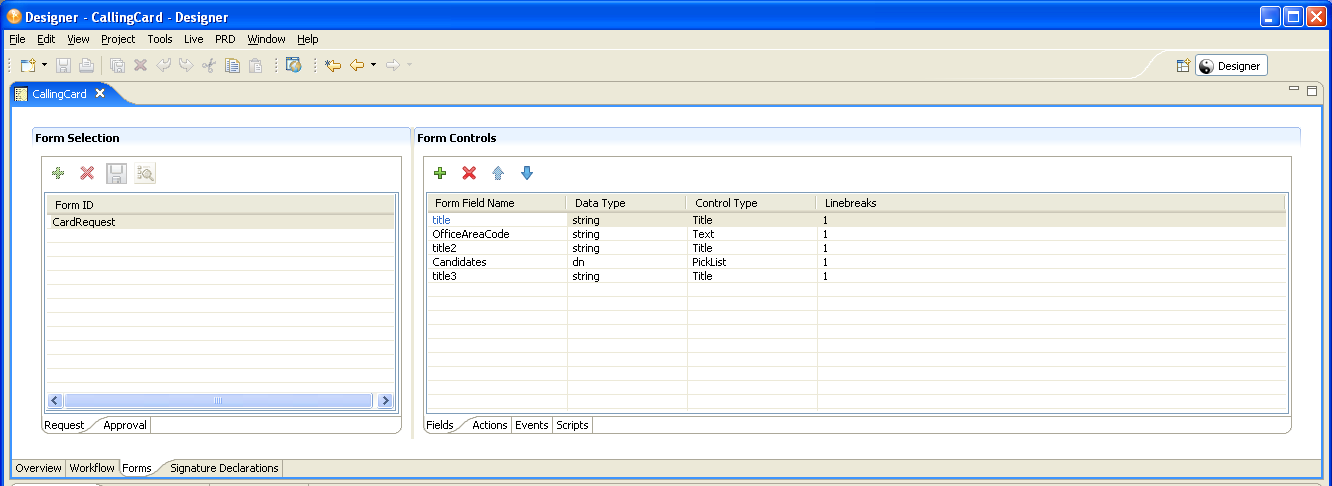
Task: Switch to the Workflow tab
Action: [x=92, y=468]
